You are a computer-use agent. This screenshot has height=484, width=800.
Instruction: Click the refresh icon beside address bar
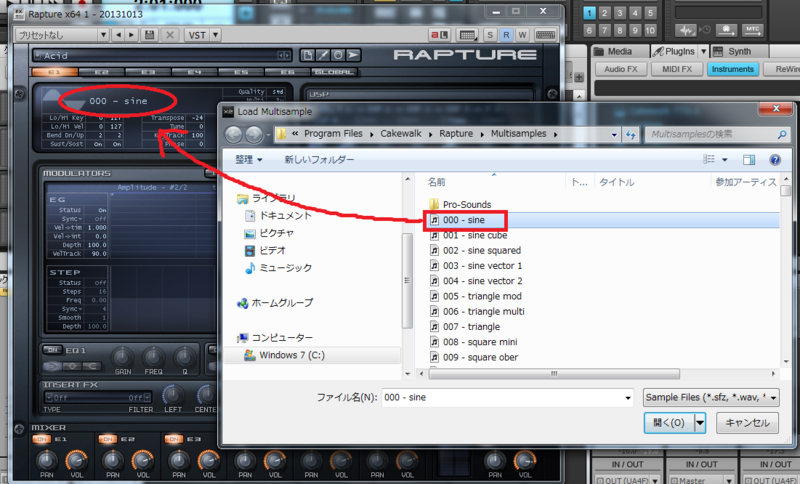(631, 134)
